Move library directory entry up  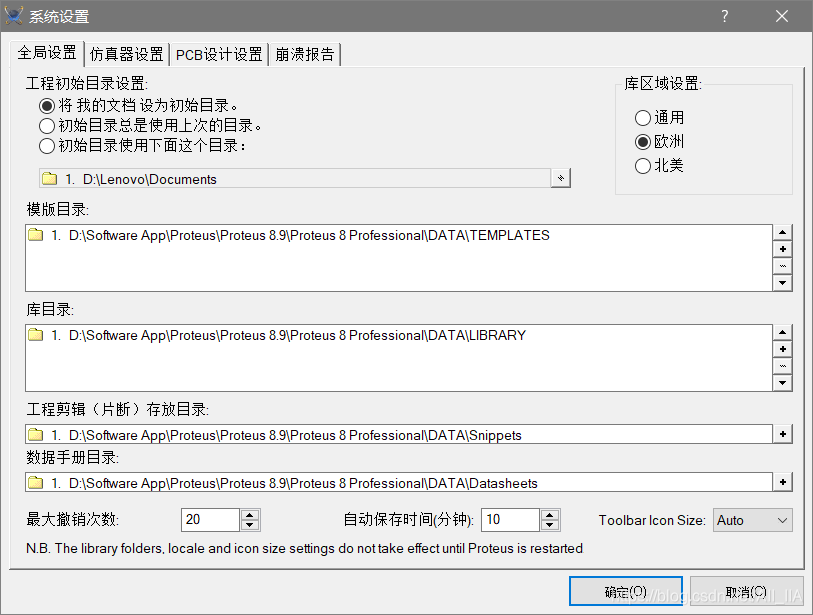(782, 332)
